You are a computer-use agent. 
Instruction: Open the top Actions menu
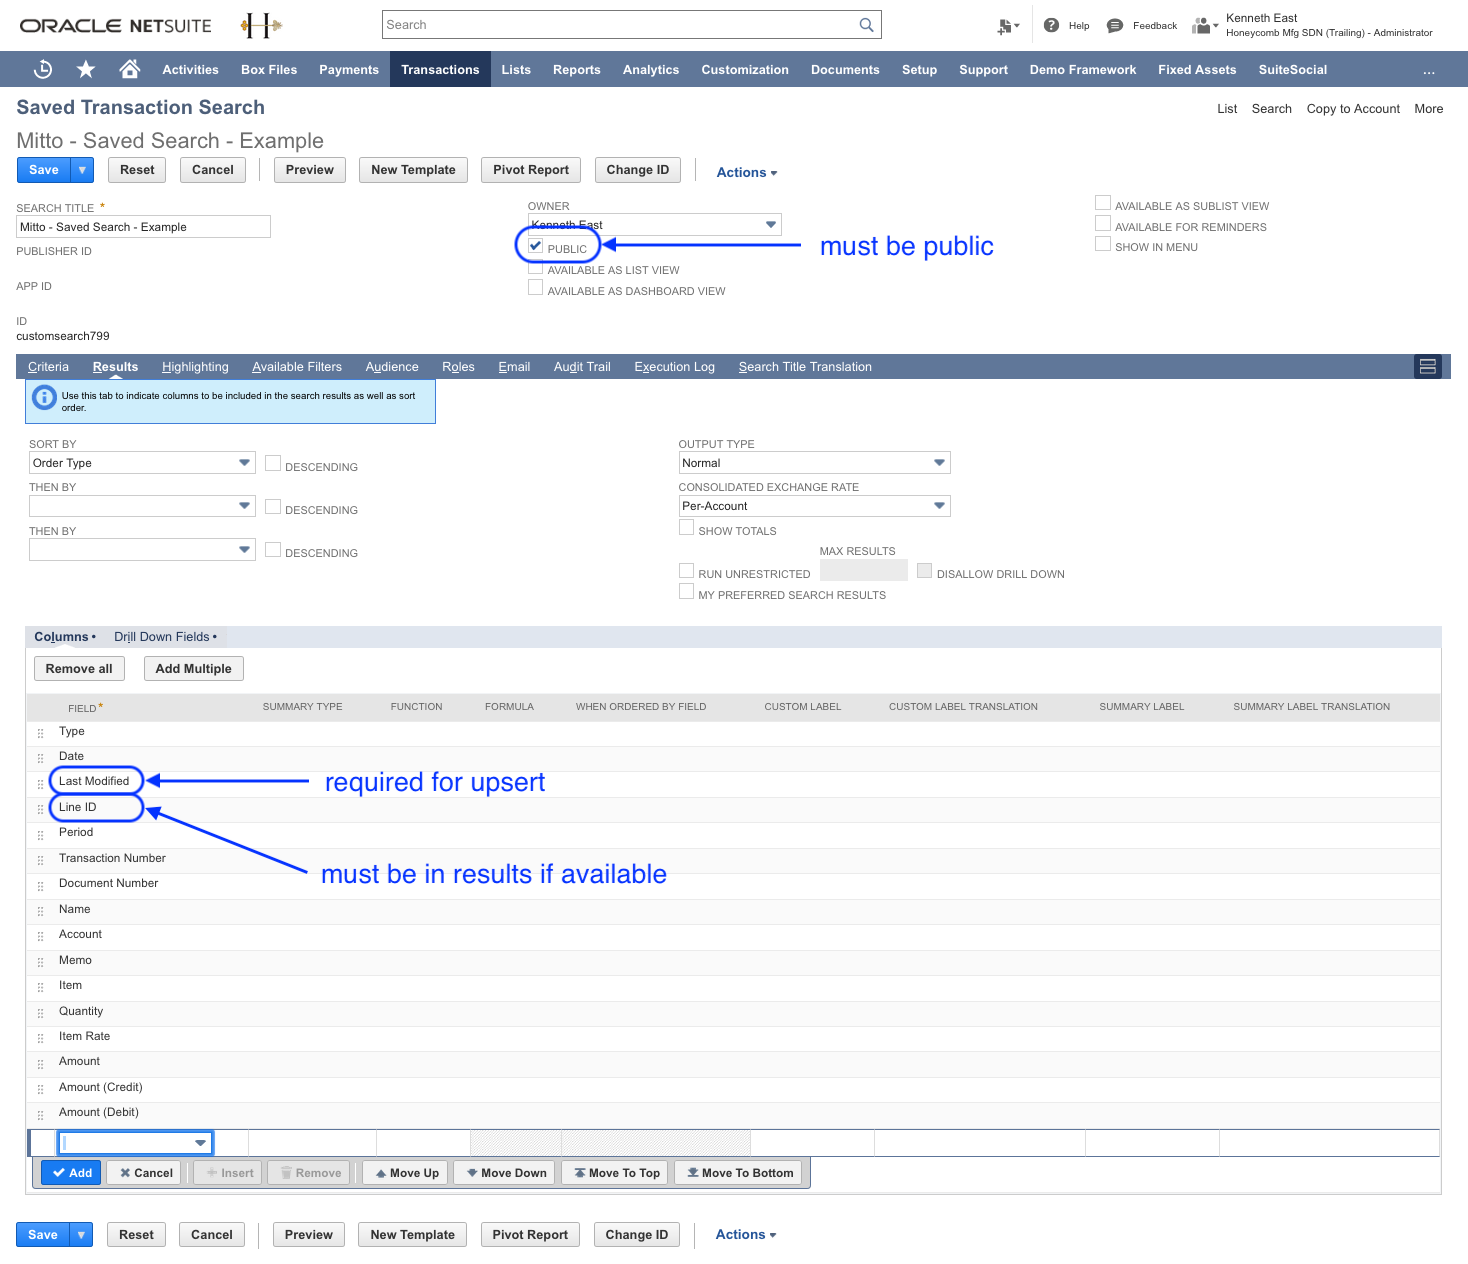(747, 172)
